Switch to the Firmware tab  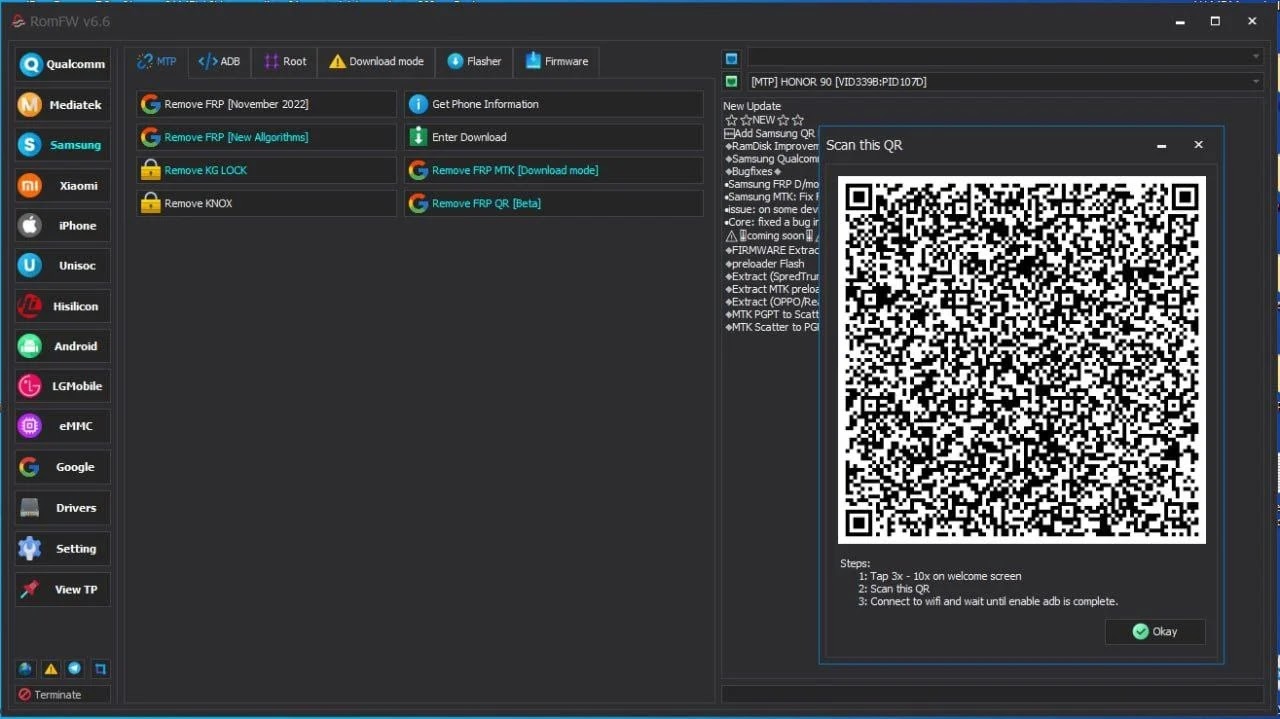point(557,61)
